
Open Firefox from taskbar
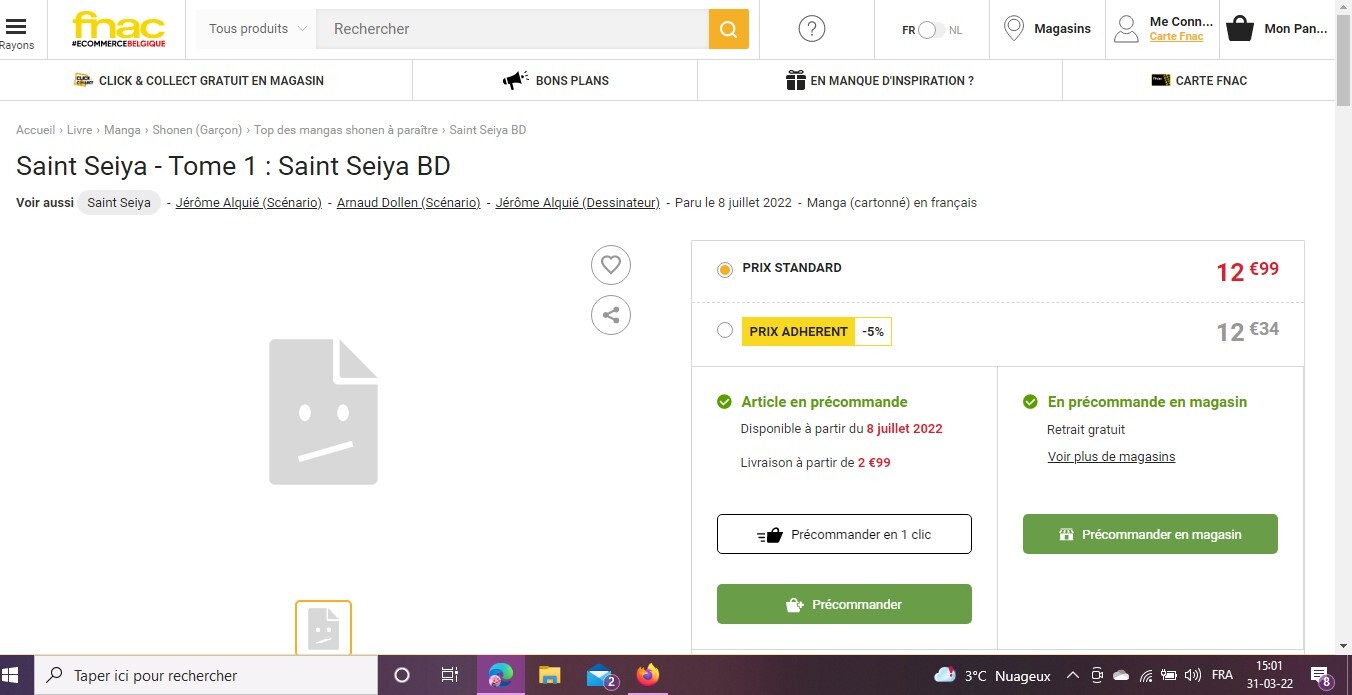click(648, 675)
